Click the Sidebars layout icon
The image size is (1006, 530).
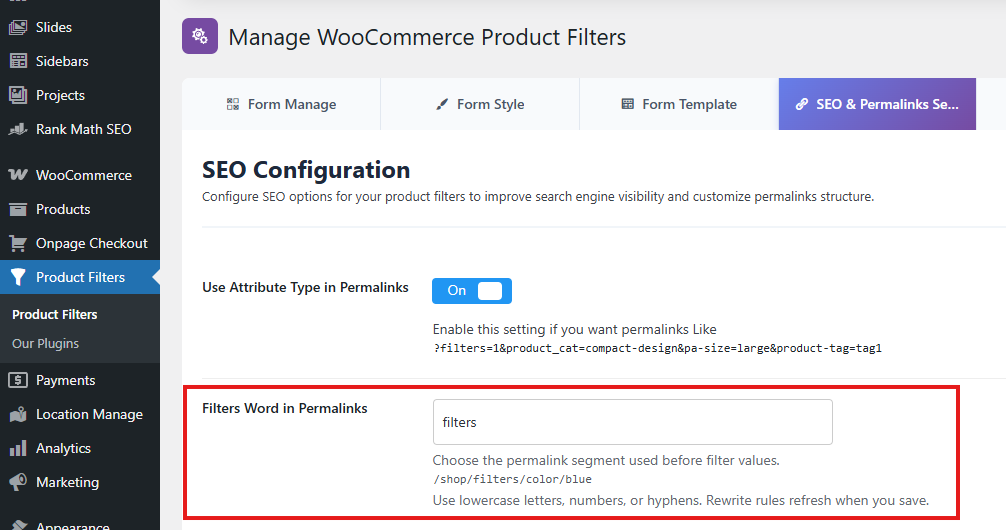pos(18,61)
